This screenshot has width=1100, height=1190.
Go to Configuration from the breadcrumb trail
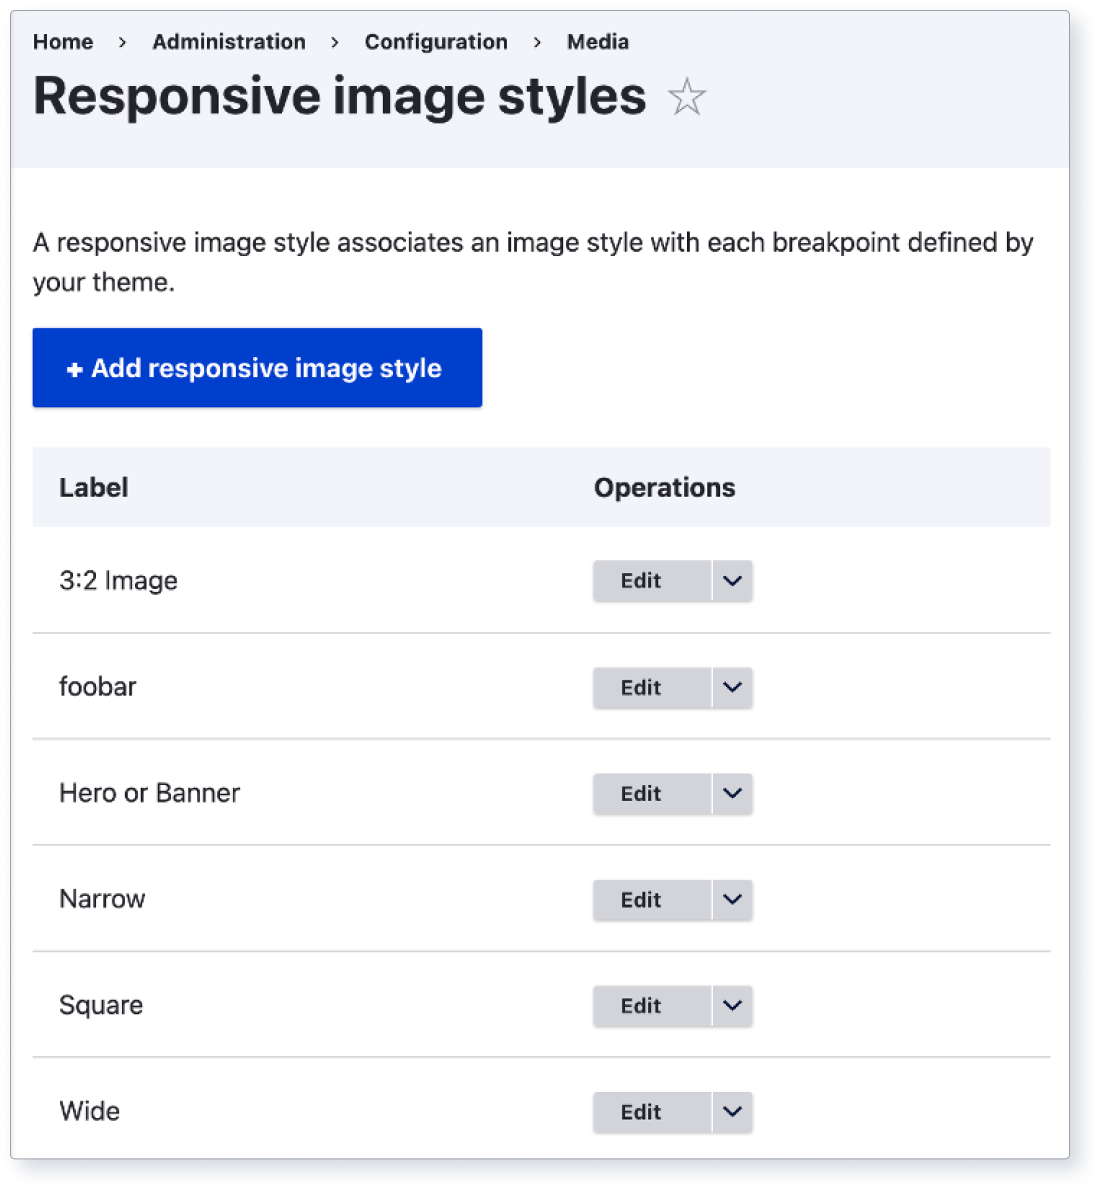pos(436,42)
